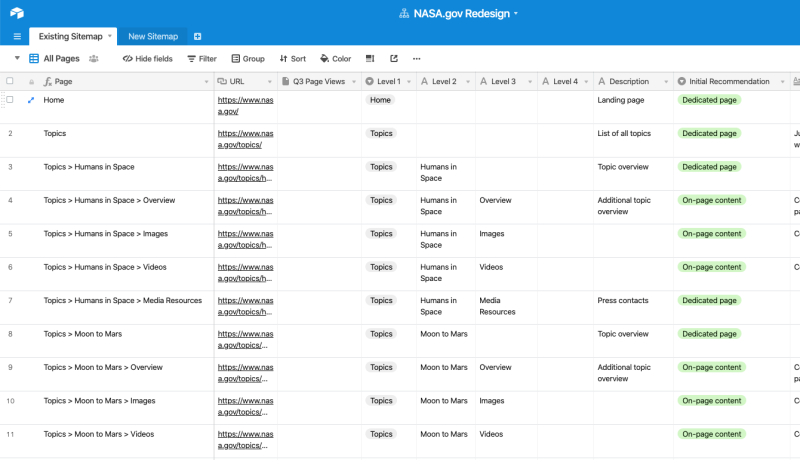Image resolution: width=800 pixels, height=460 pixels.
Task: Open the Filter options
Action: [x=202, y=59]
